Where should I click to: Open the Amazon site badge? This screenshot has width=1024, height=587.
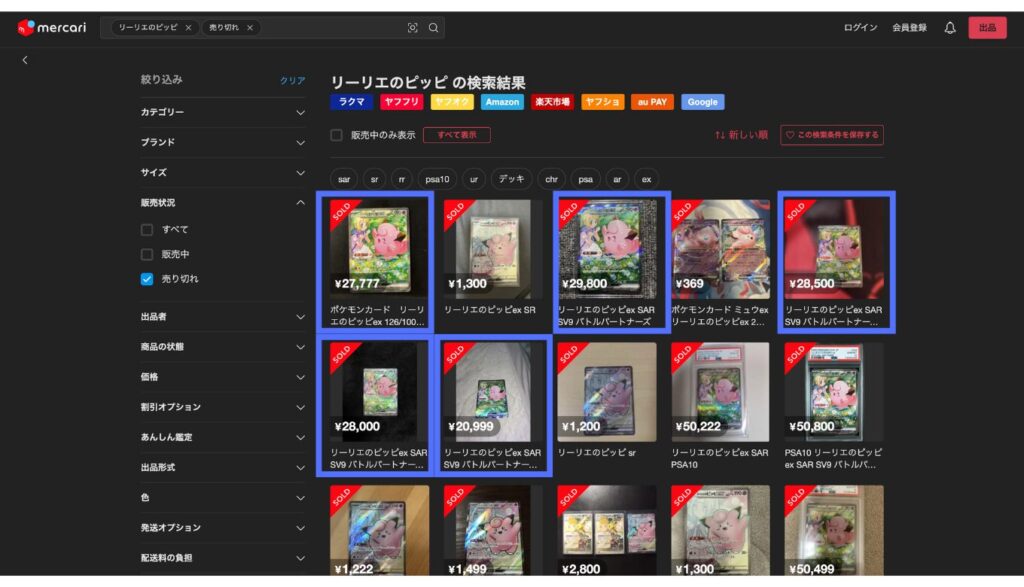tap(502, 102)
